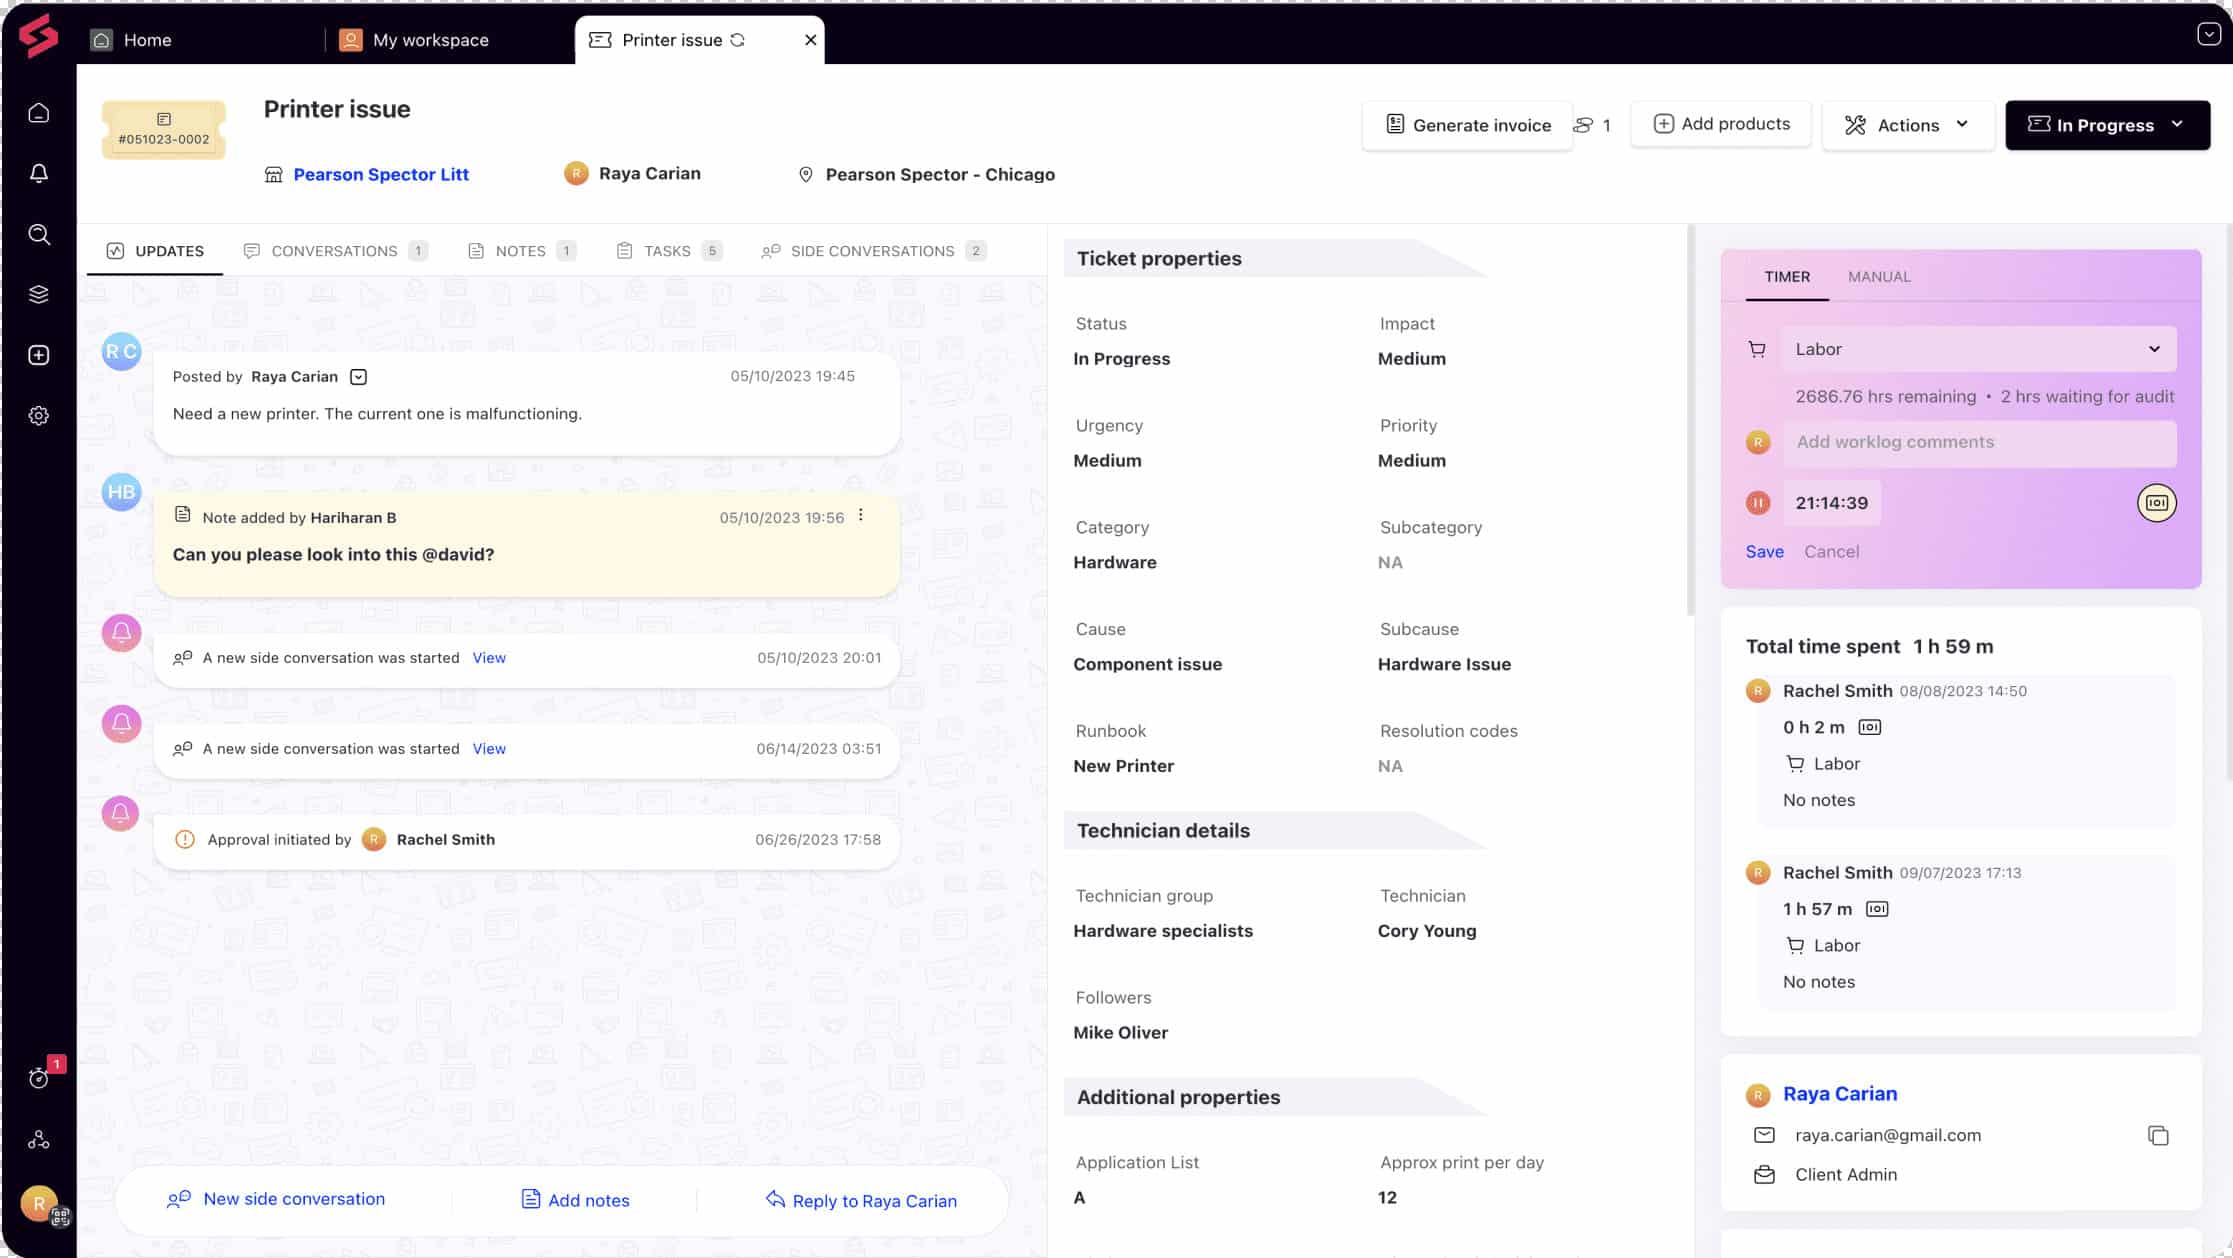Switch to the MANUAL tab
This screenshot has width=2233, height=1258.
[1879, 276]
